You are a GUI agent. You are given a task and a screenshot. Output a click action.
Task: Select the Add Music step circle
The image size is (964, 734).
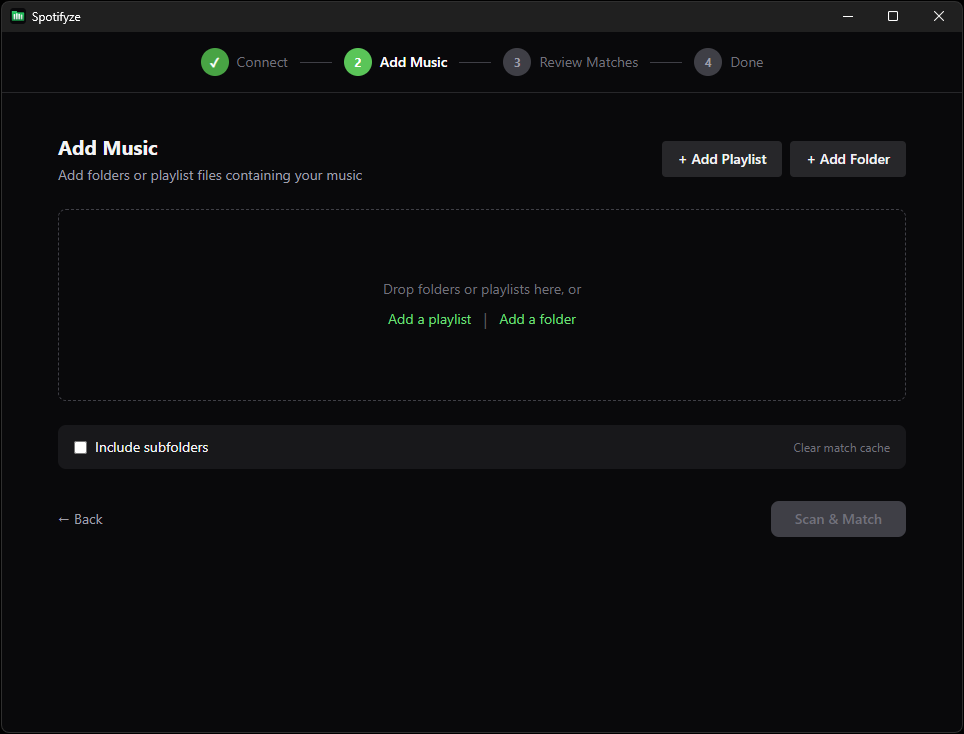coord(358,62)
